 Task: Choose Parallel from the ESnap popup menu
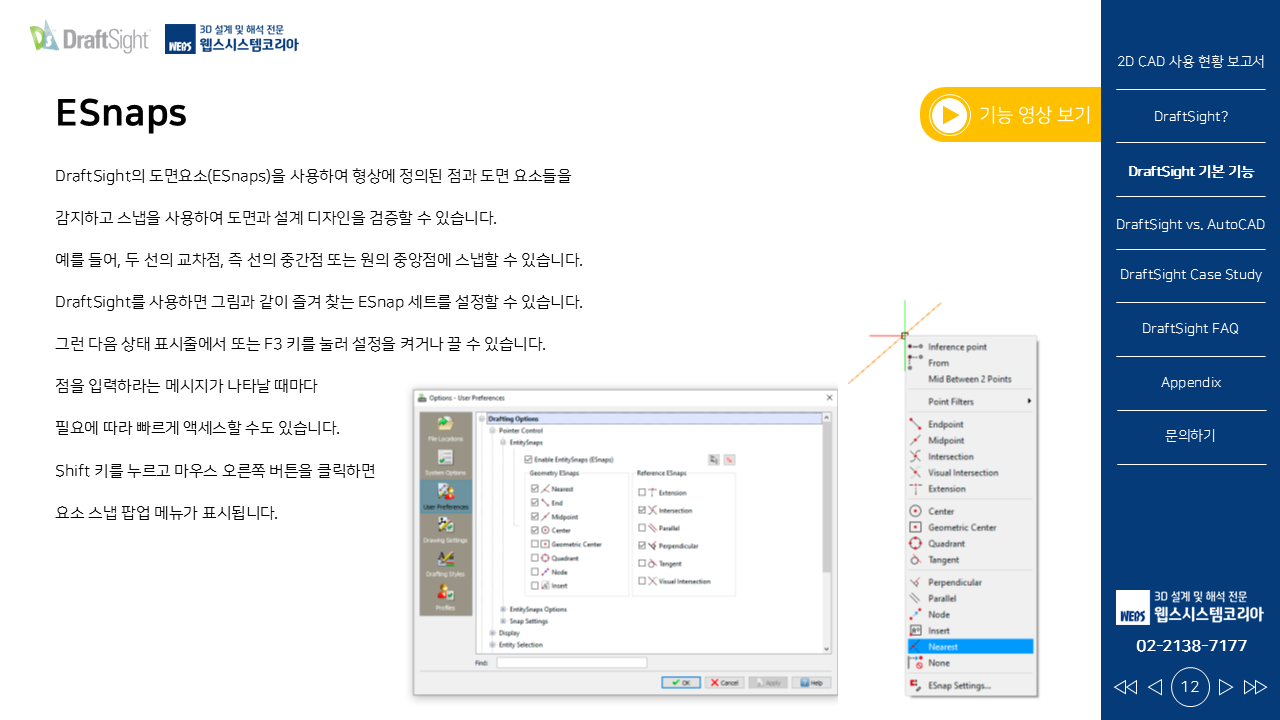click(x=970, y=598)
